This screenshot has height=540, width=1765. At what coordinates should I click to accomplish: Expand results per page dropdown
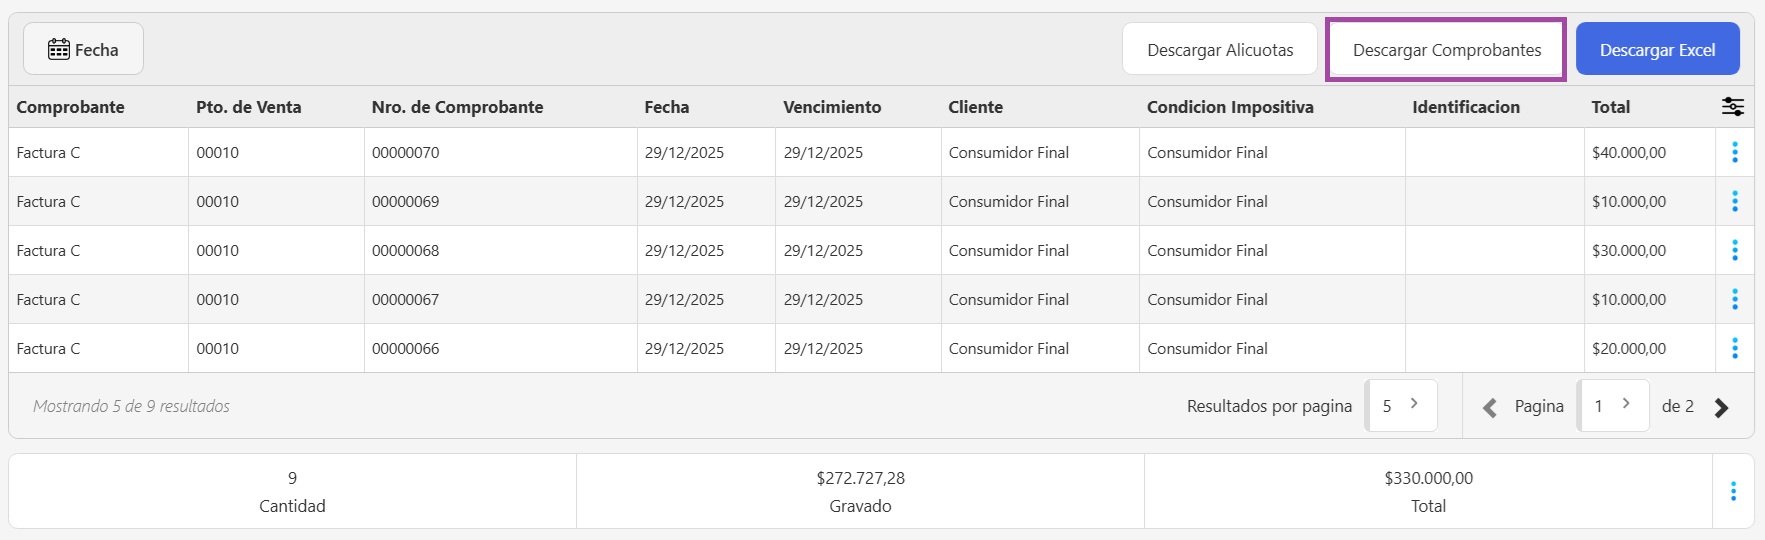pyautogui.click(x=1401, y=405)
